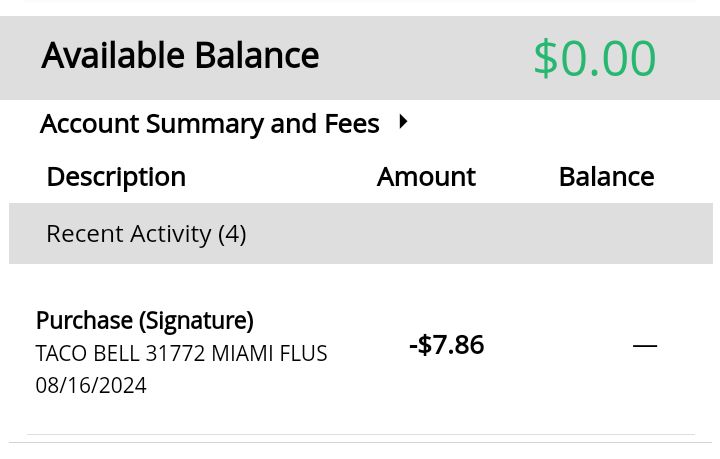The width and height of the screenshot is (720, 459).
Task: Select the $0.00 available balance amount
Action: click(594, 58)
